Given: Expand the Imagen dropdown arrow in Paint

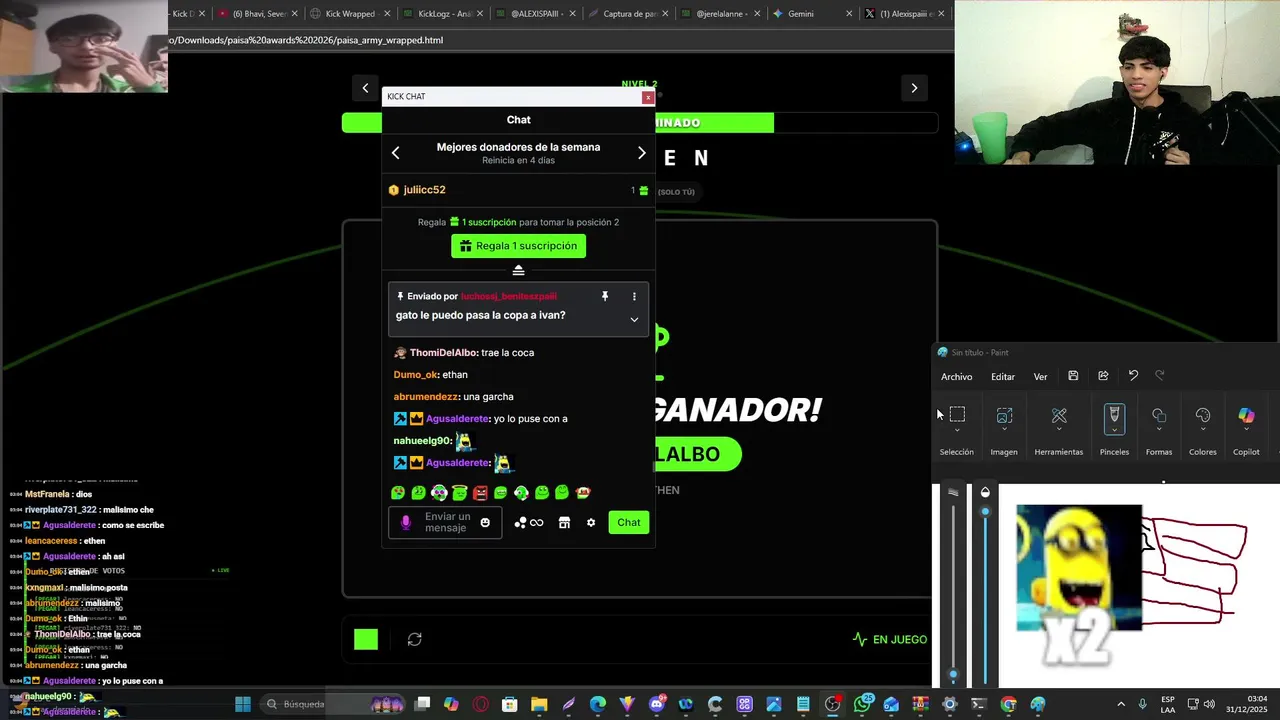Looking at the screenshot, I should (1004, 430).
